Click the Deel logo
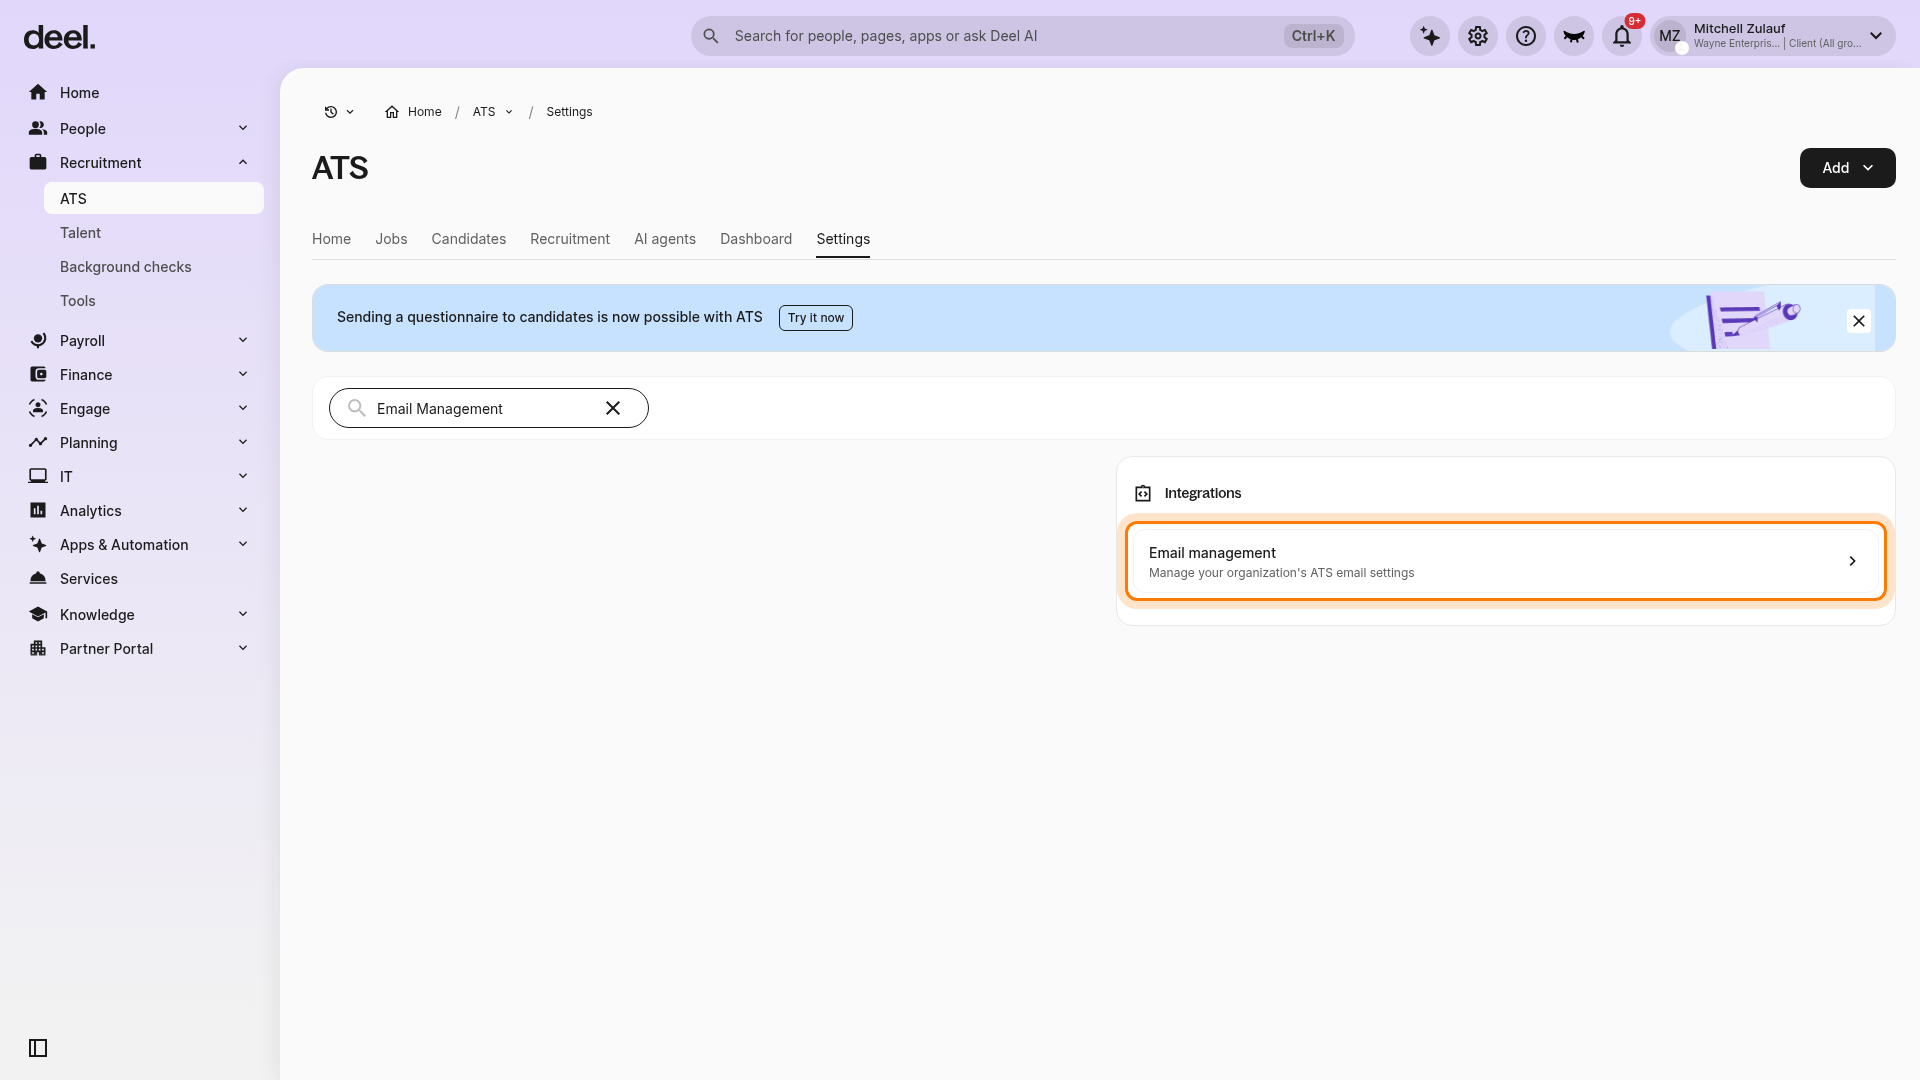This screenshot has width=1920, height=1080. tap(59, 37)
